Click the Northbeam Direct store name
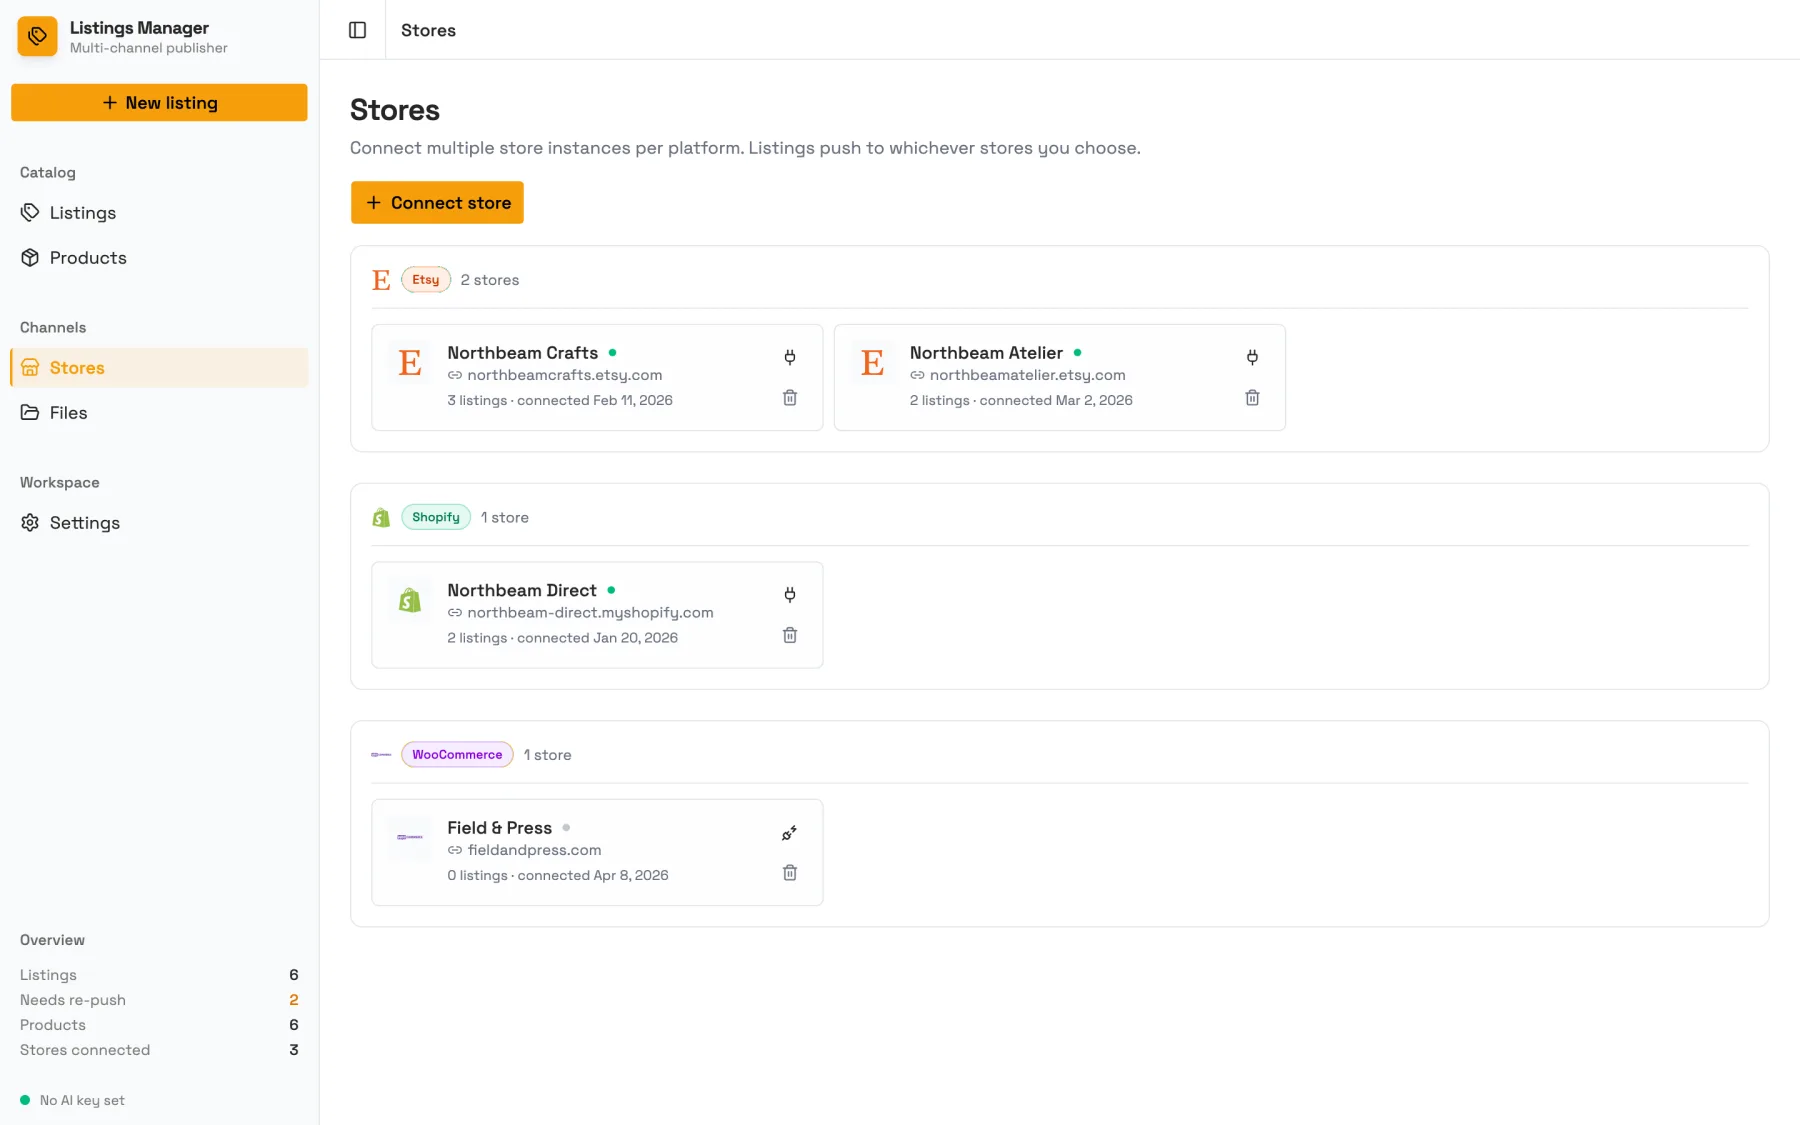 click(522, 590)
